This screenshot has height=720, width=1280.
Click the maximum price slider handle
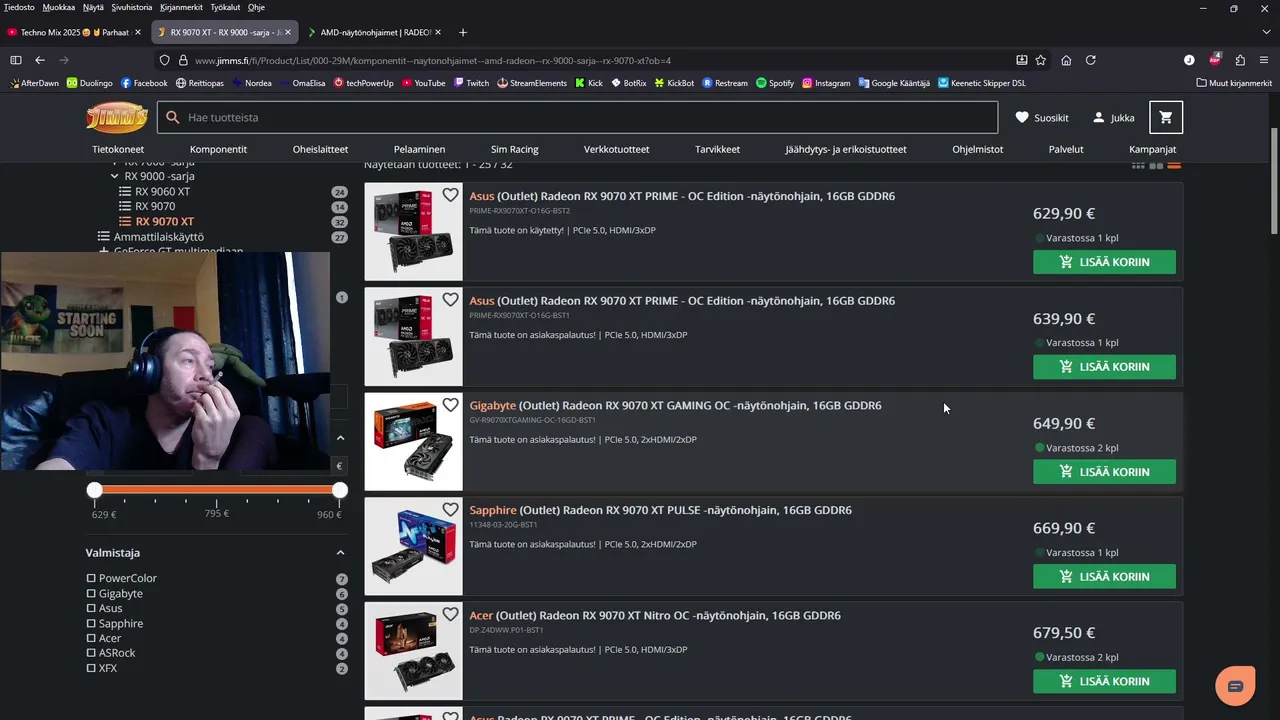[x=340, y=490]
